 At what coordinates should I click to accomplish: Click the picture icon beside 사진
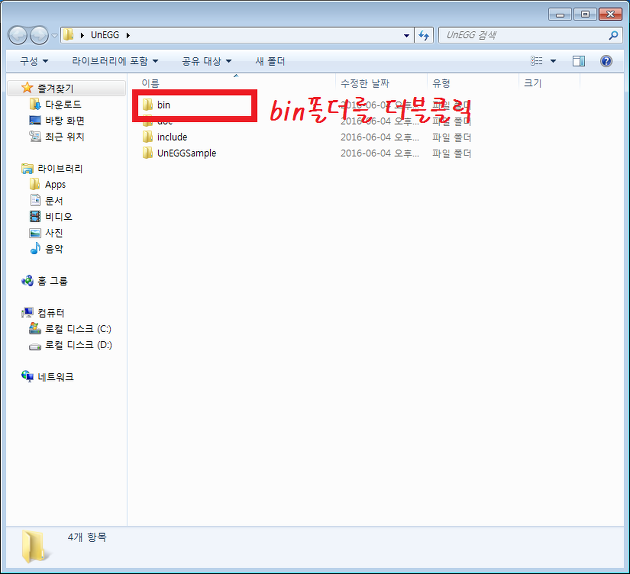[35, 233]
